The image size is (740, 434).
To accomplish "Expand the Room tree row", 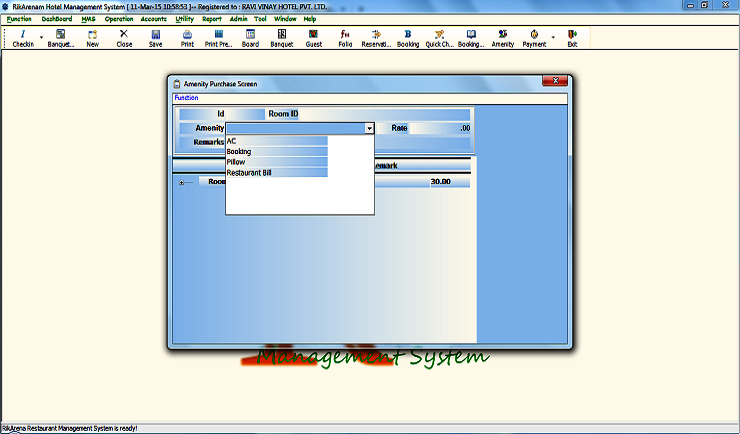I will point(182,182).
